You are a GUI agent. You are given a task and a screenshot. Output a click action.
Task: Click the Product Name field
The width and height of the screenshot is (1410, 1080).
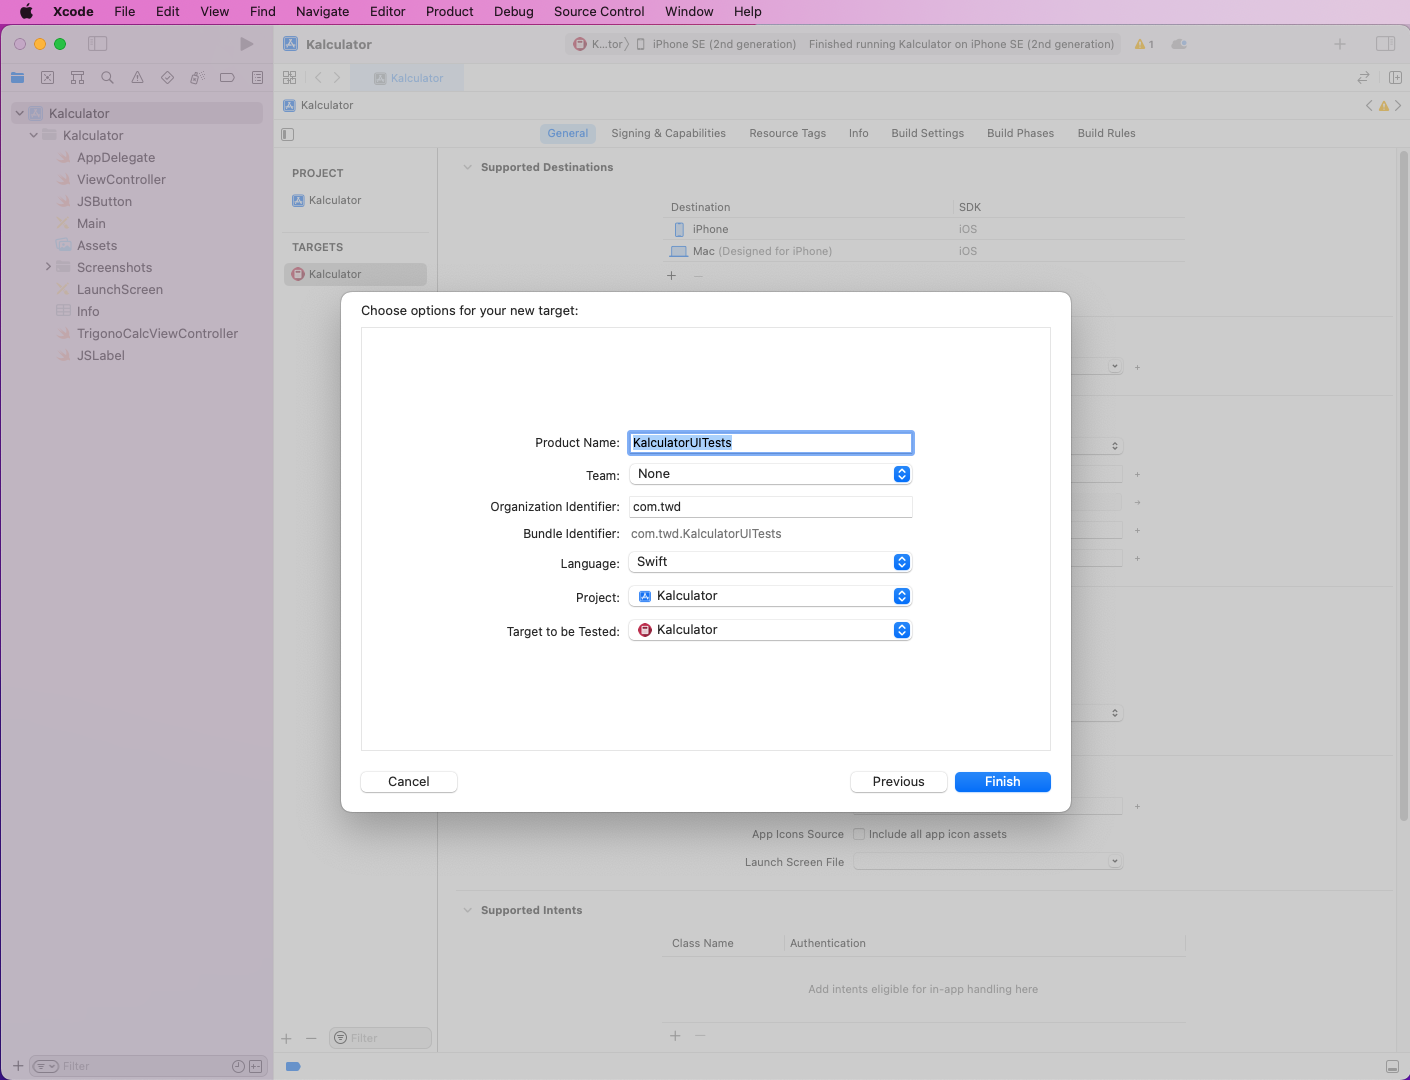click(x=771, y=443)
